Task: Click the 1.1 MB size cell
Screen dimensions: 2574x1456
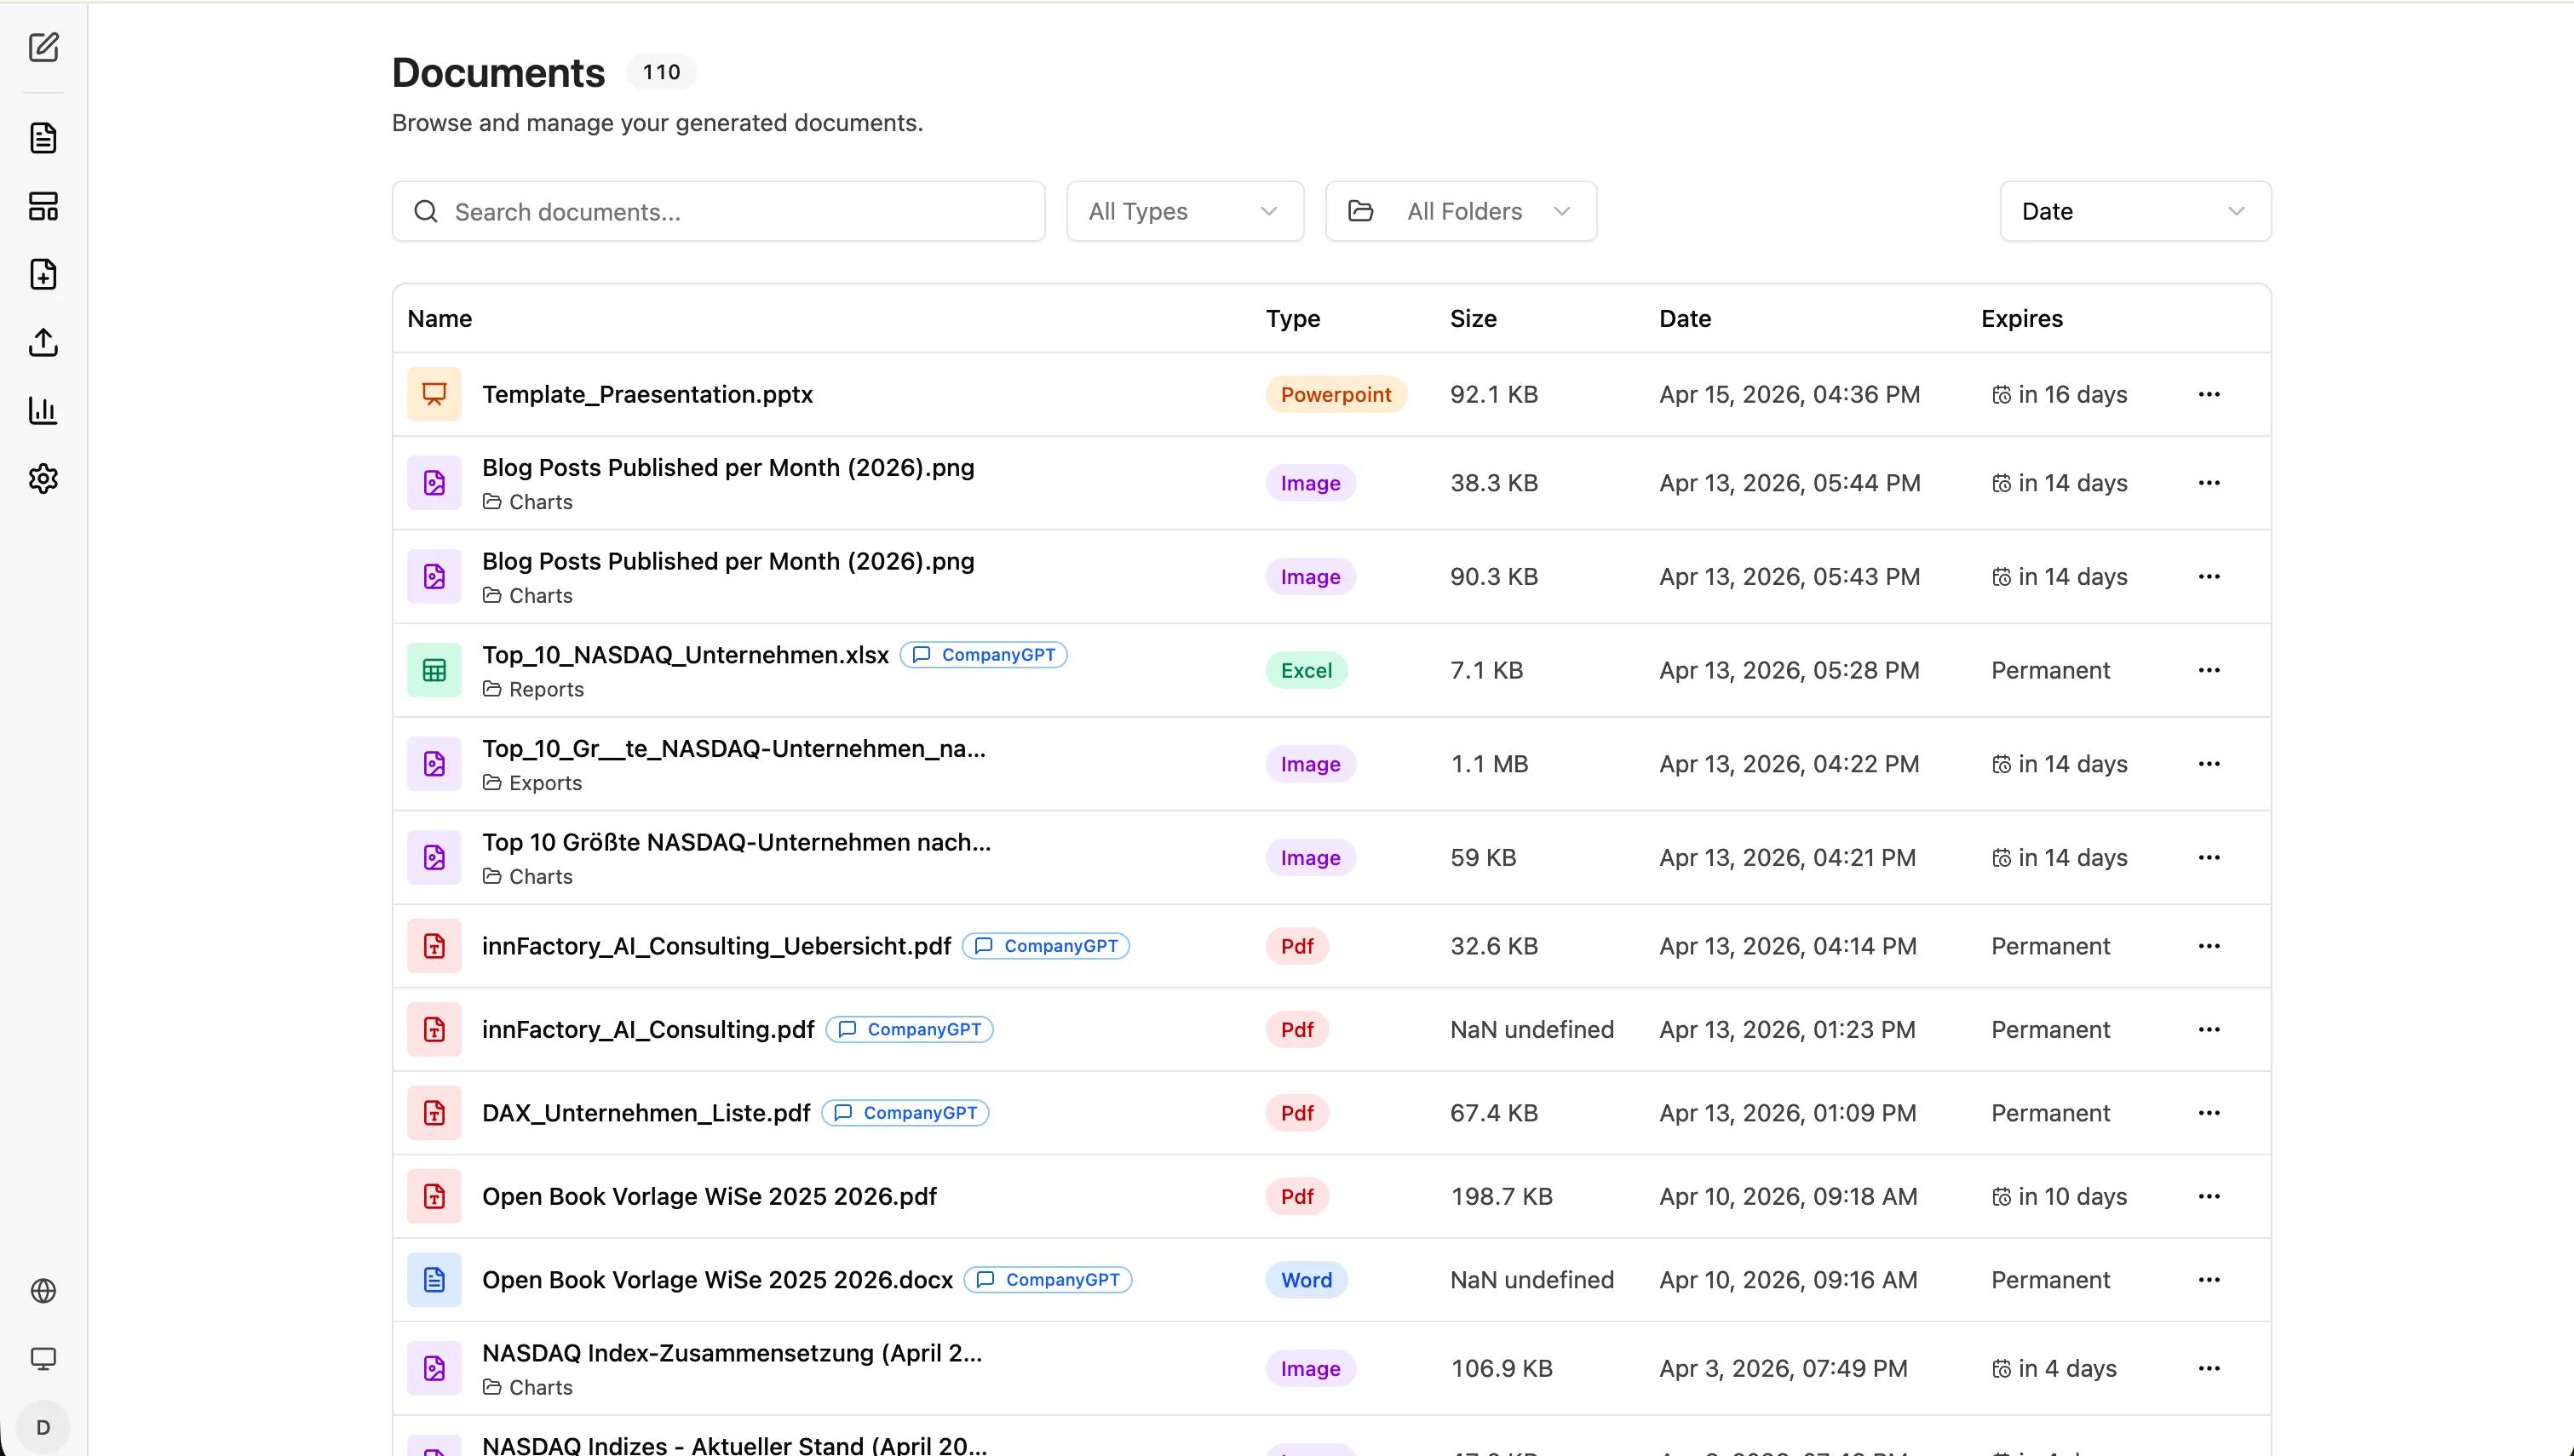Action: click(1489, 764)
